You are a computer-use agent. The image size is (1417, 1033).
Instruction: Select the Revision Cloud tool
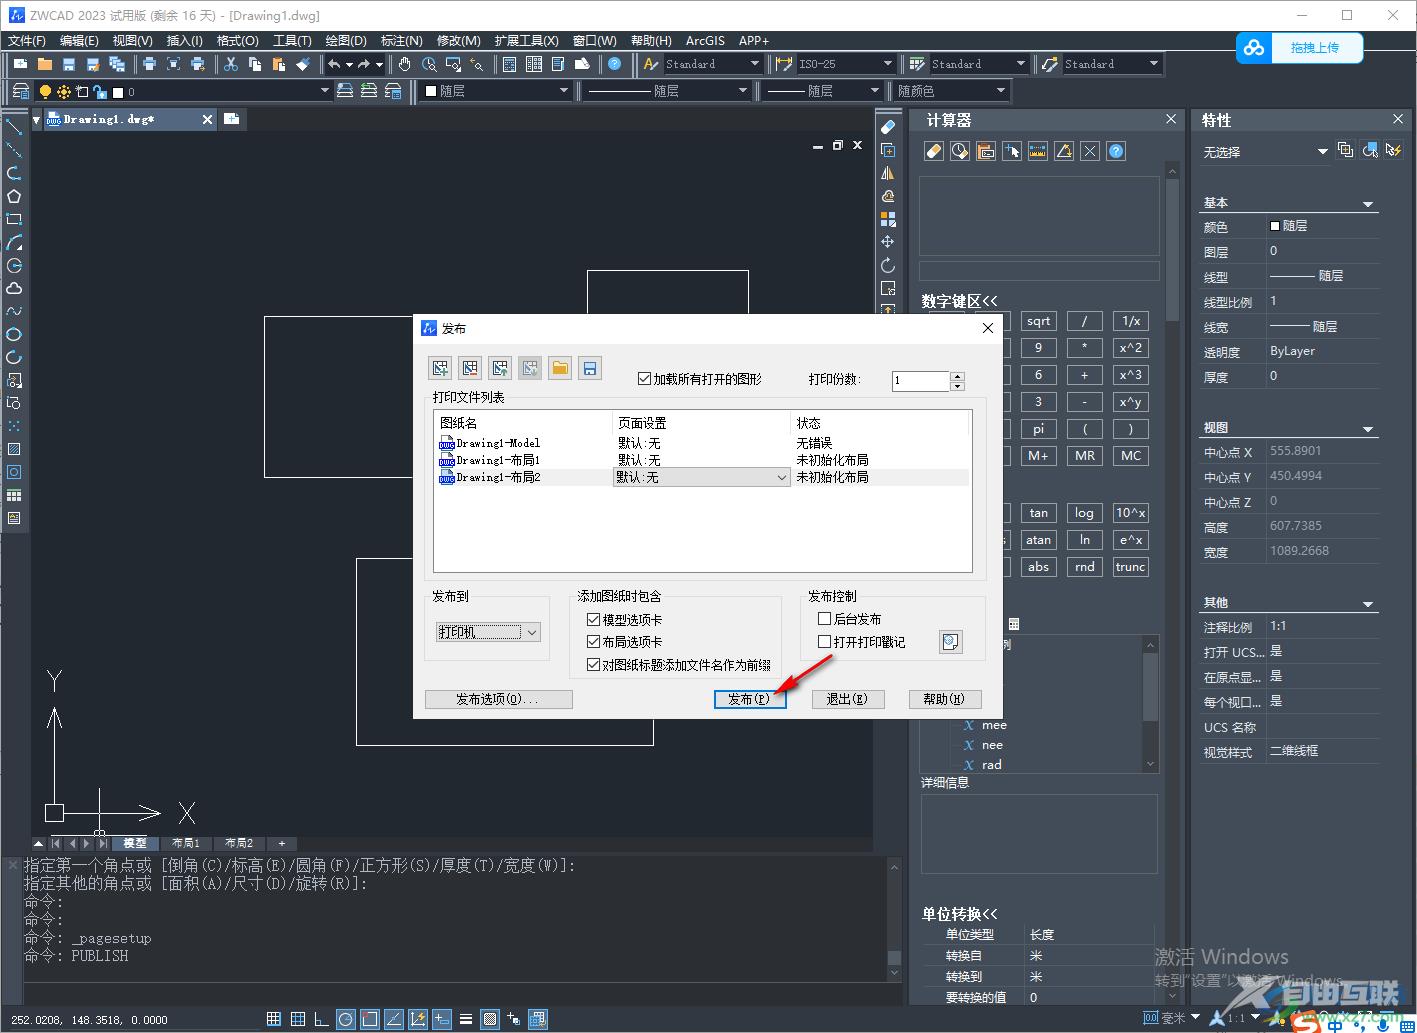14,288
